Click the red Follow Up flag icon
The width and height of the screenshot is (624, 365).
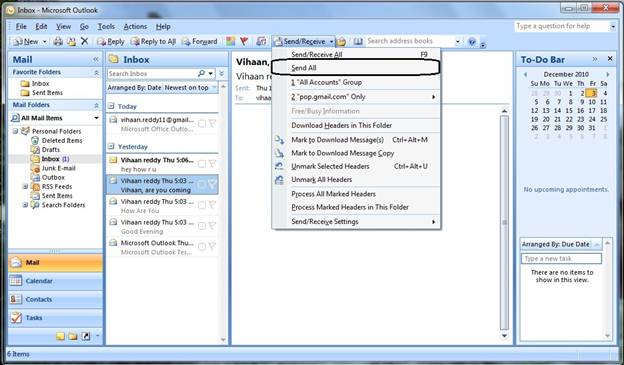coord(244,41)
